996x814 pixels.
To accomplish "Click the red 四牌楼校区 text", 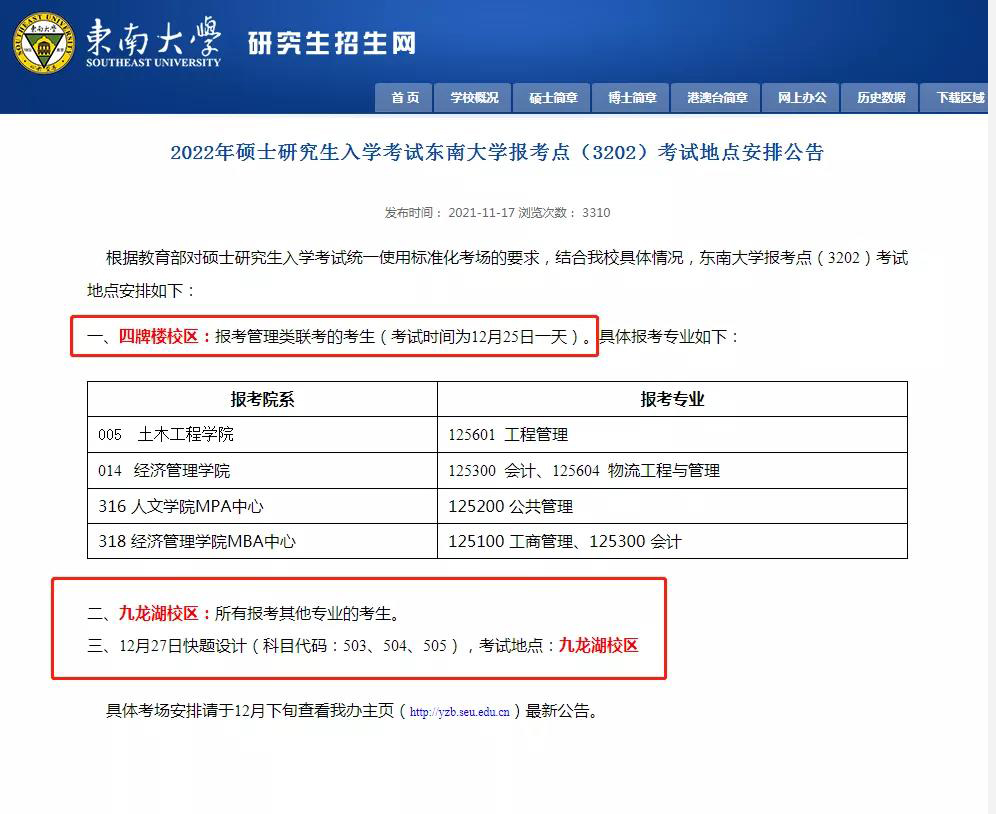I will tap(165, 336).
